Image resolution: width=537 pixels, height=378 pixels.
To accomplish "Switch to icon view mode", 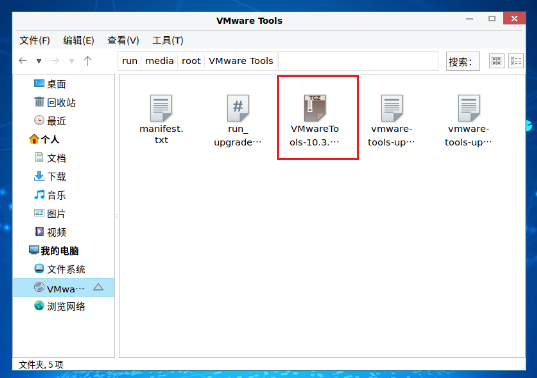I will pyautogui.click(x=497, y=61).
